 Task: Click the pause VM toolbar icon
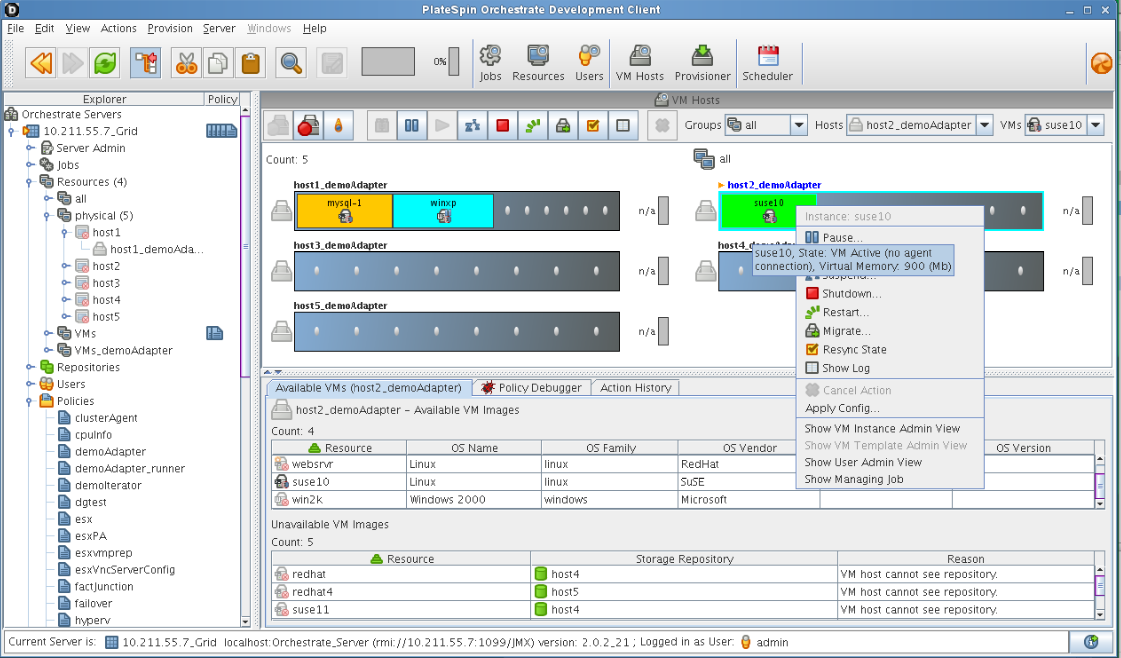pos(410,126)
